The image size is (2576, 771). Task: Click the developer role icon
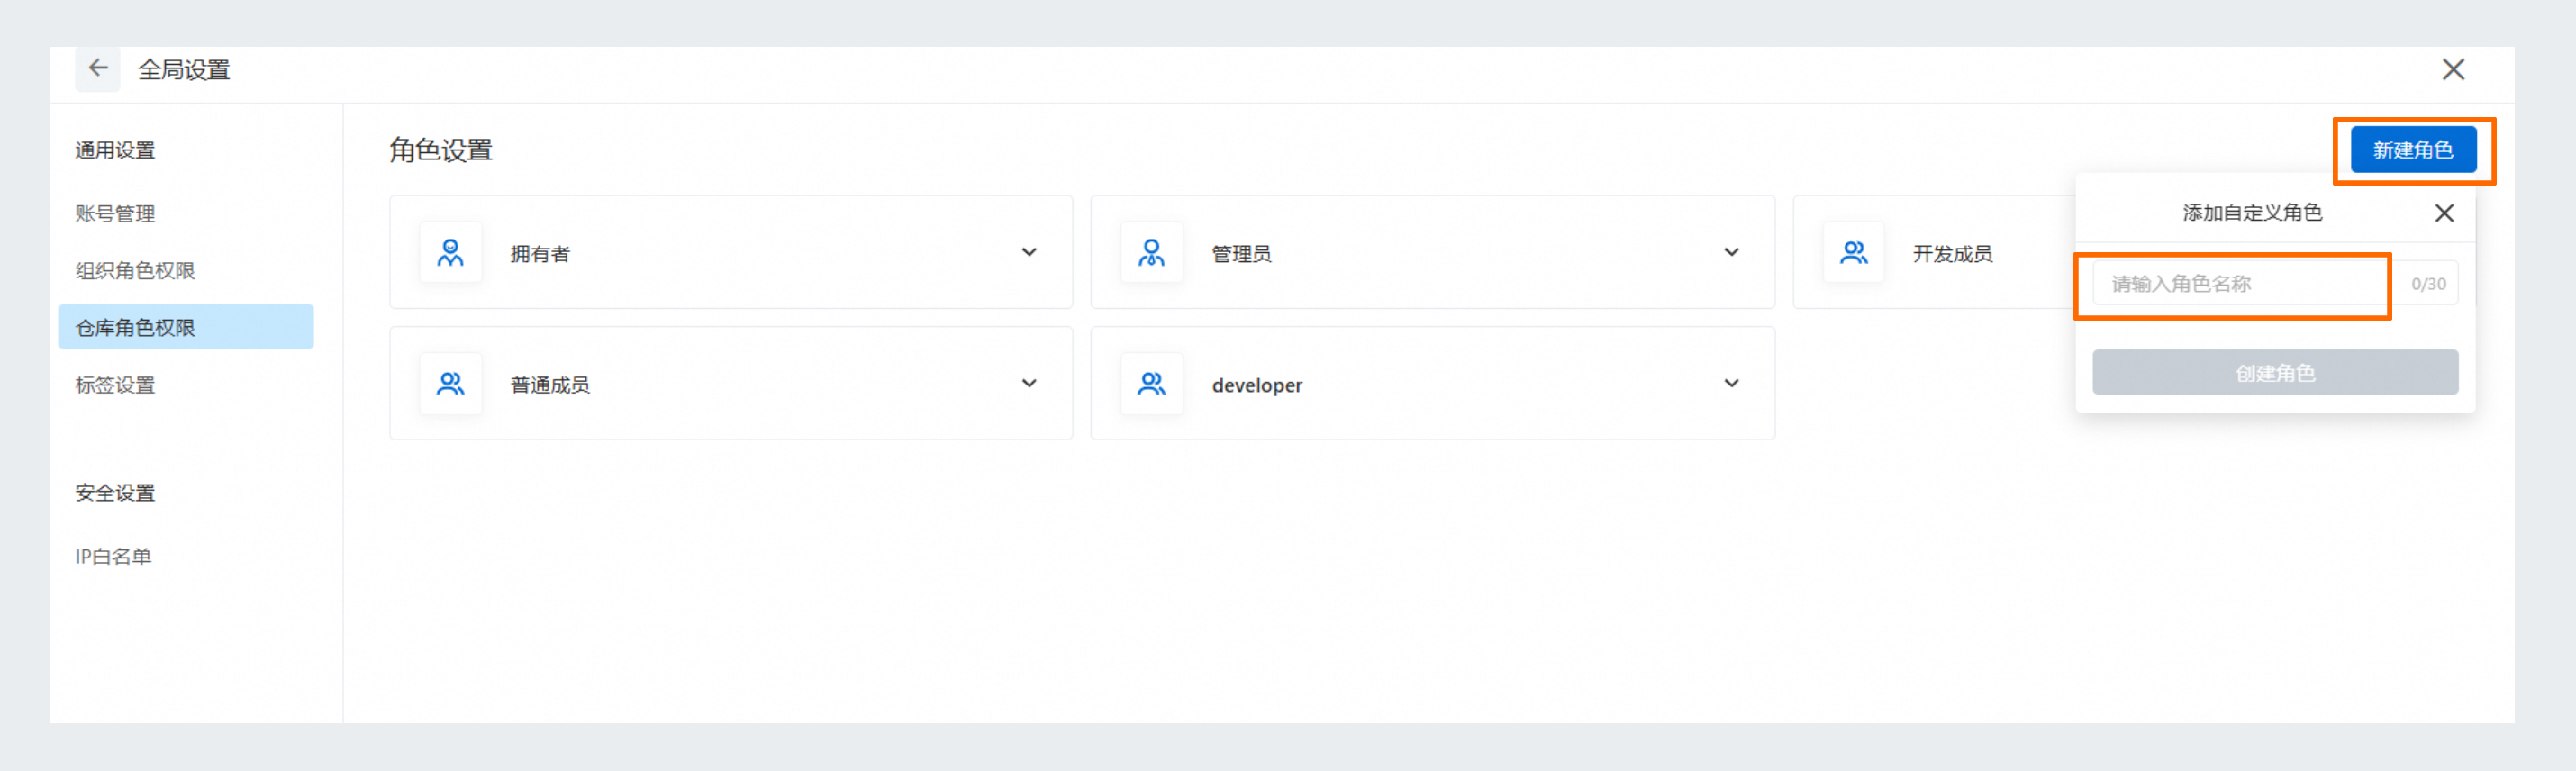pos(1152,384)
